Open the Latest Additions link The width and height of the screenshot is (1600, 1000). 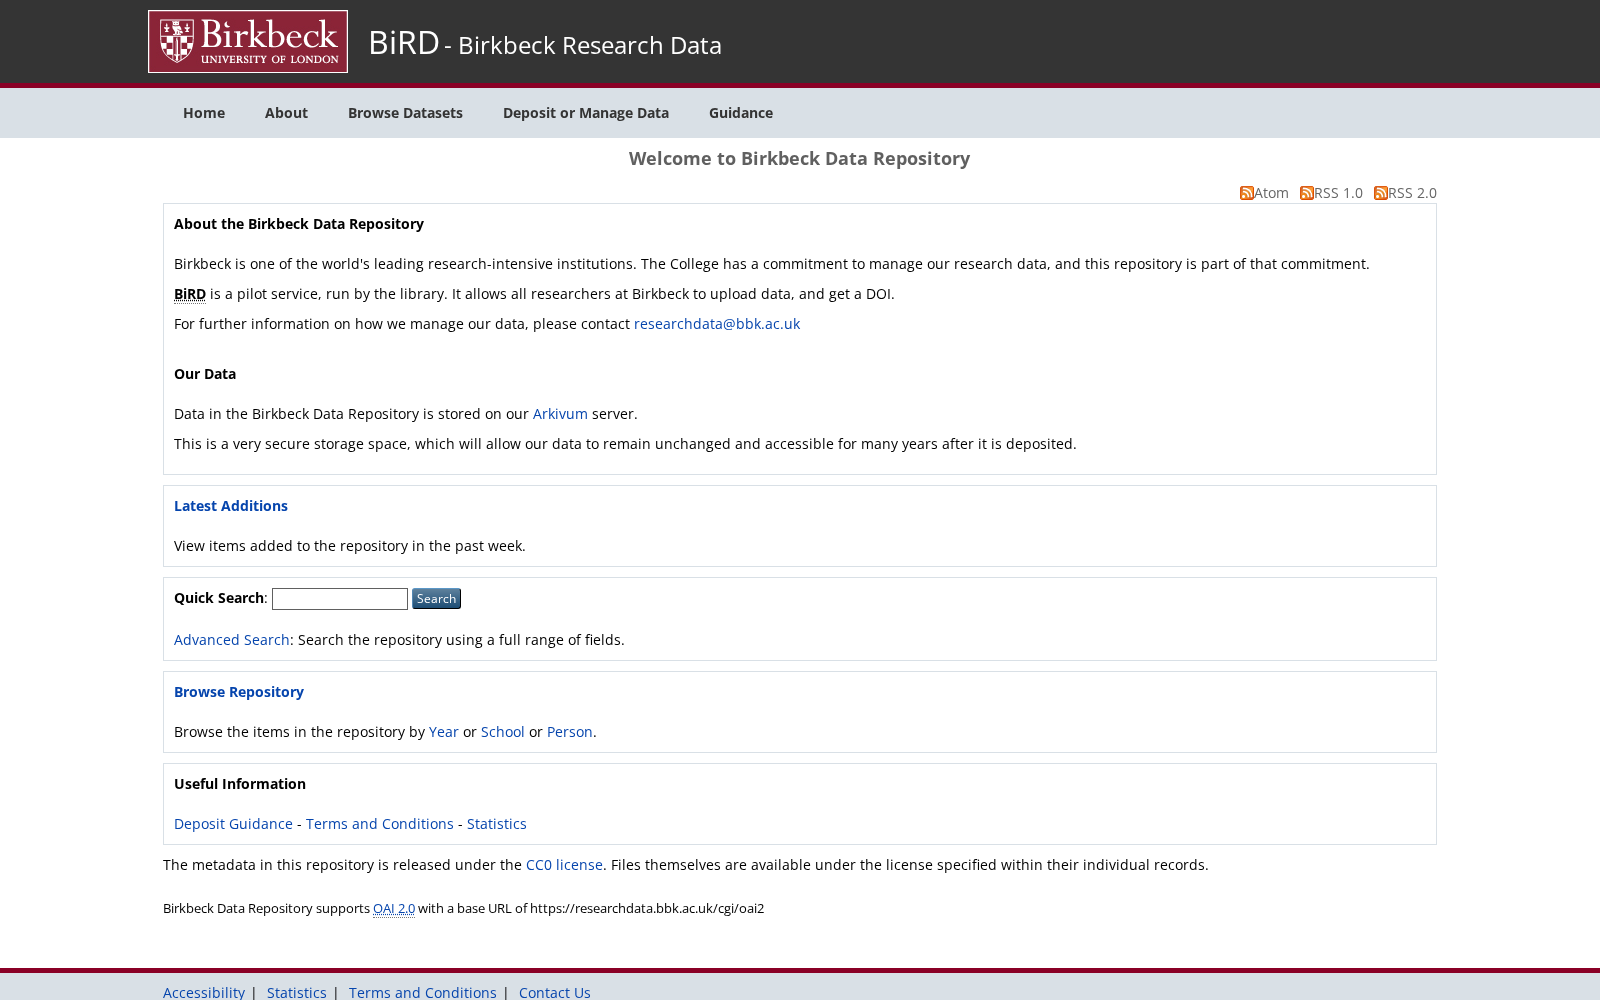(231, 506)
